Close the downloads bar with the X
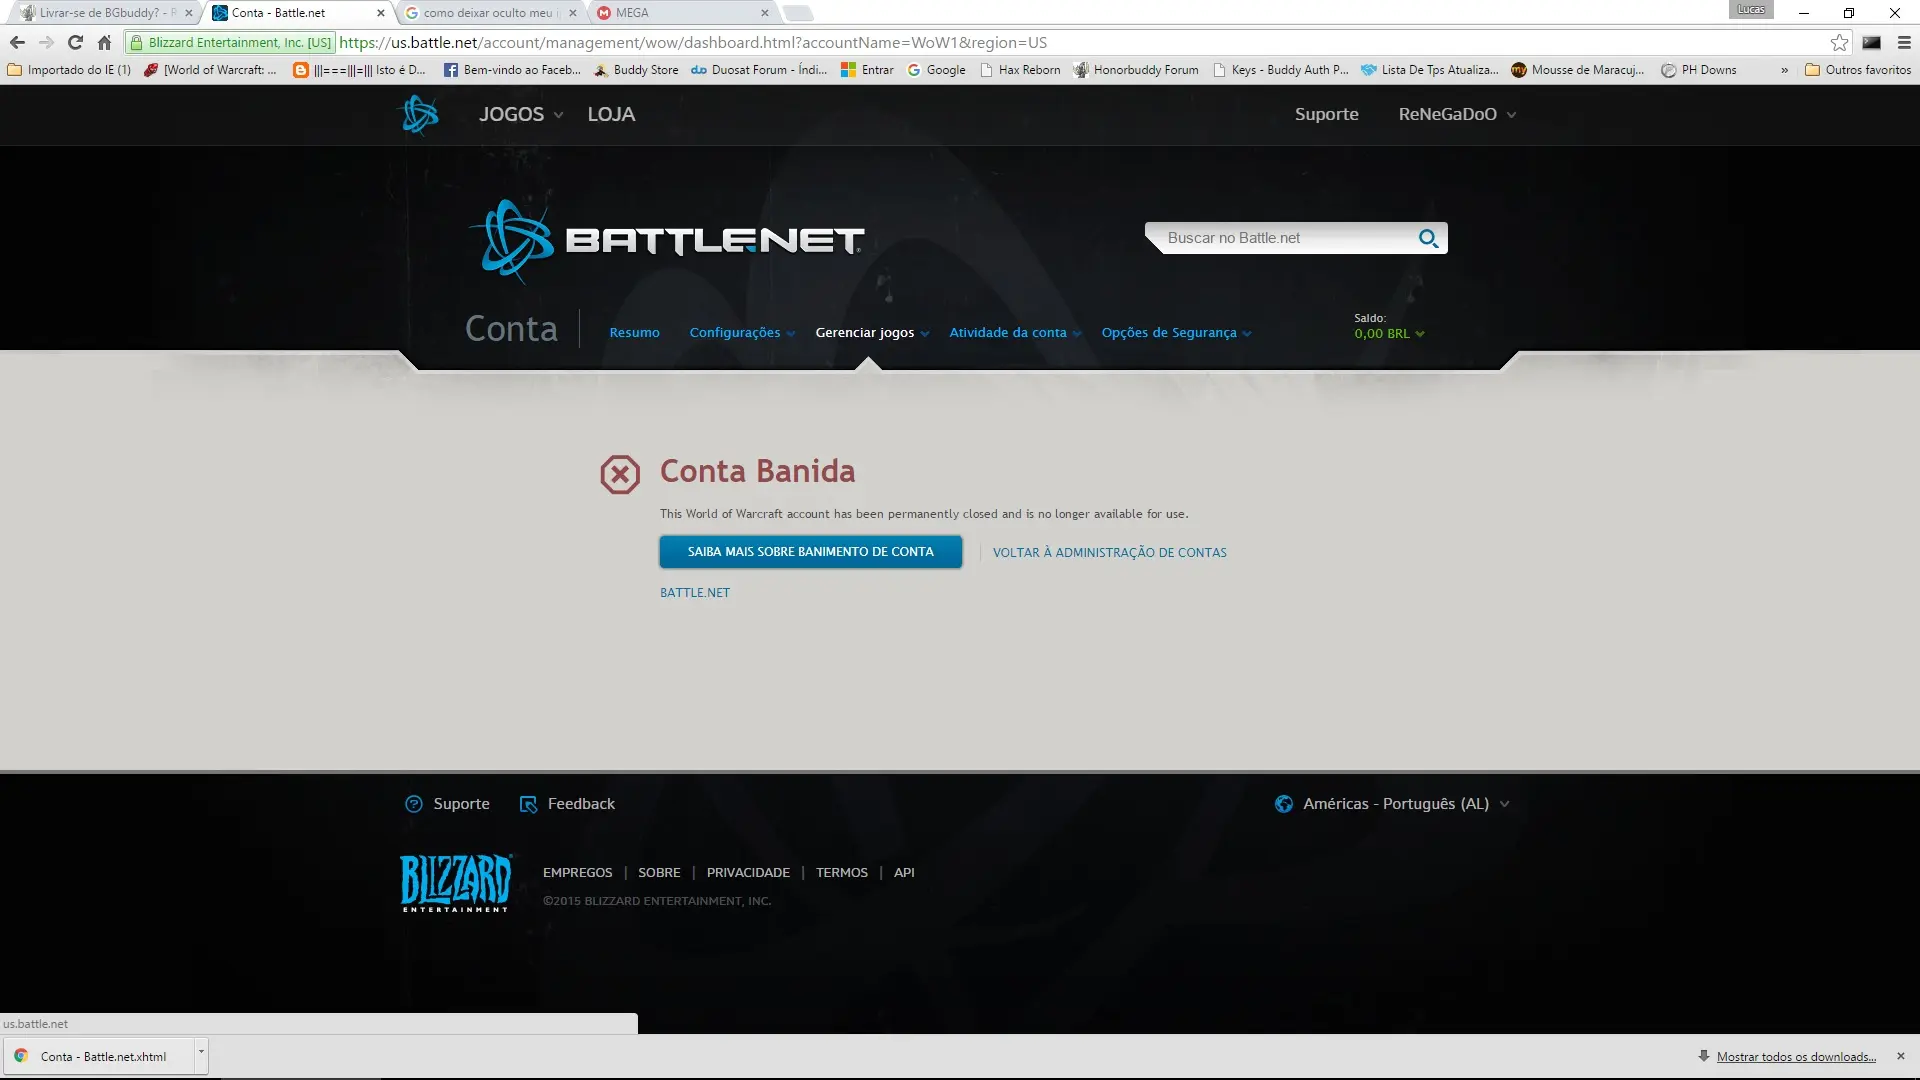 (x=1901, y=1056)
